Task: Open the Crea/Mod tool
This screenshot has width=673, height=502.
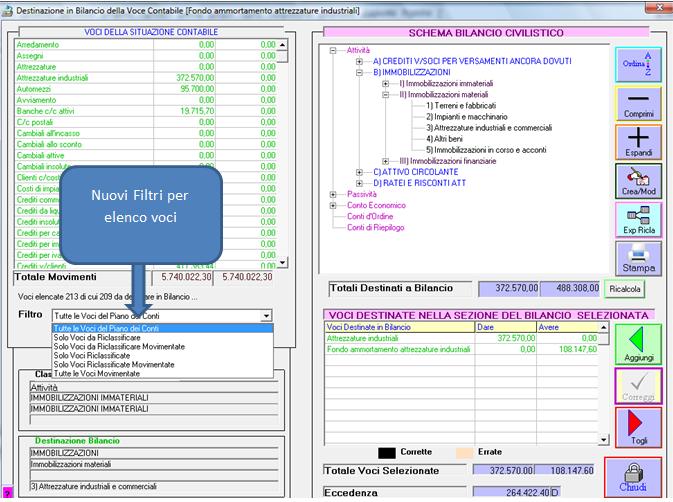Action: 638,181
